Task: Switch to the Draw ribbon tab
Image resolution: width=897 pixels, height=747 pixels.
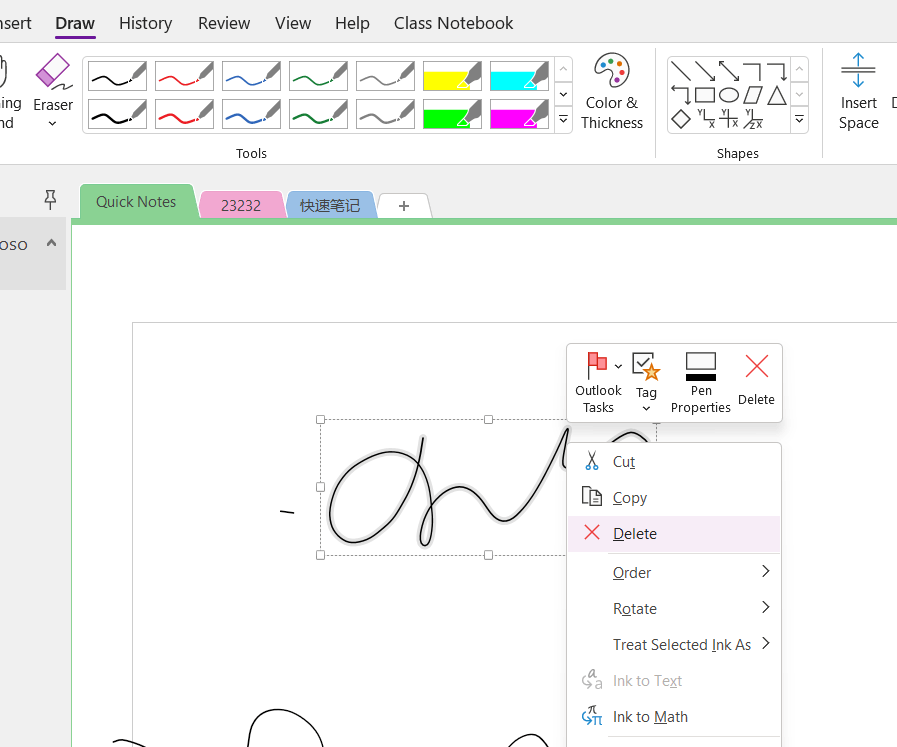Action: 75,23
